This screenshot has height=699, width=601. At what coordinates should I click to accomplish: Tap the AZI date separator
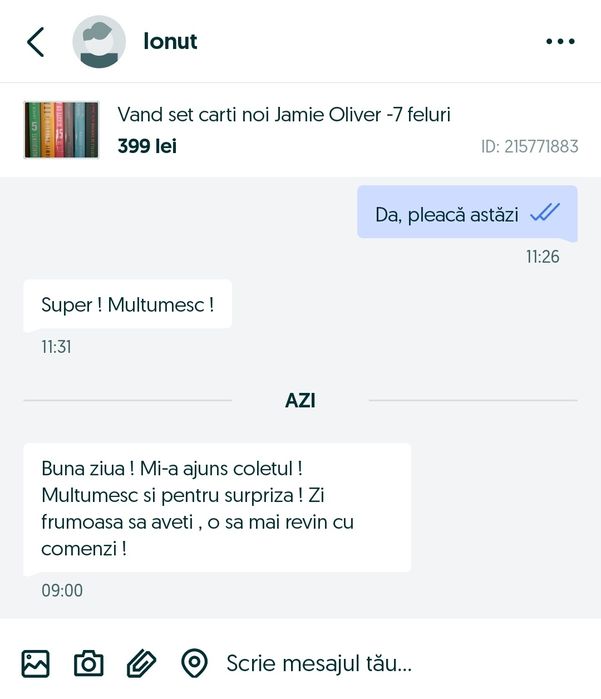click(300, 400)
